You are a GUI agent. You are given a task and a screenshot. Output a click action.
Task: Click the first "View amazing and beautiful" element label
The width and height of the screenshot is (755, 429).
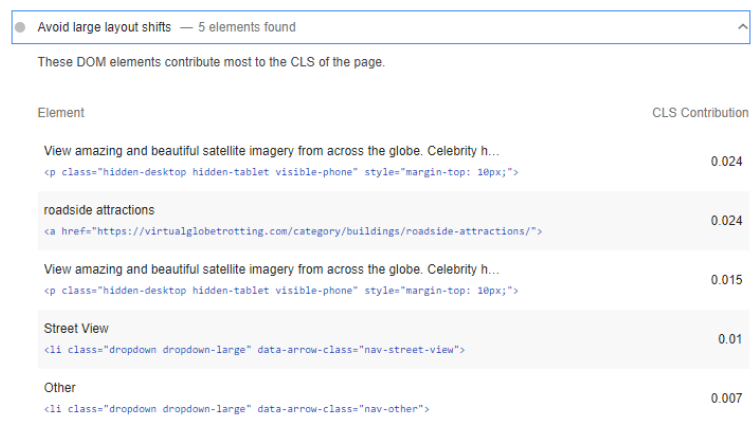click(x=270, y=151)
